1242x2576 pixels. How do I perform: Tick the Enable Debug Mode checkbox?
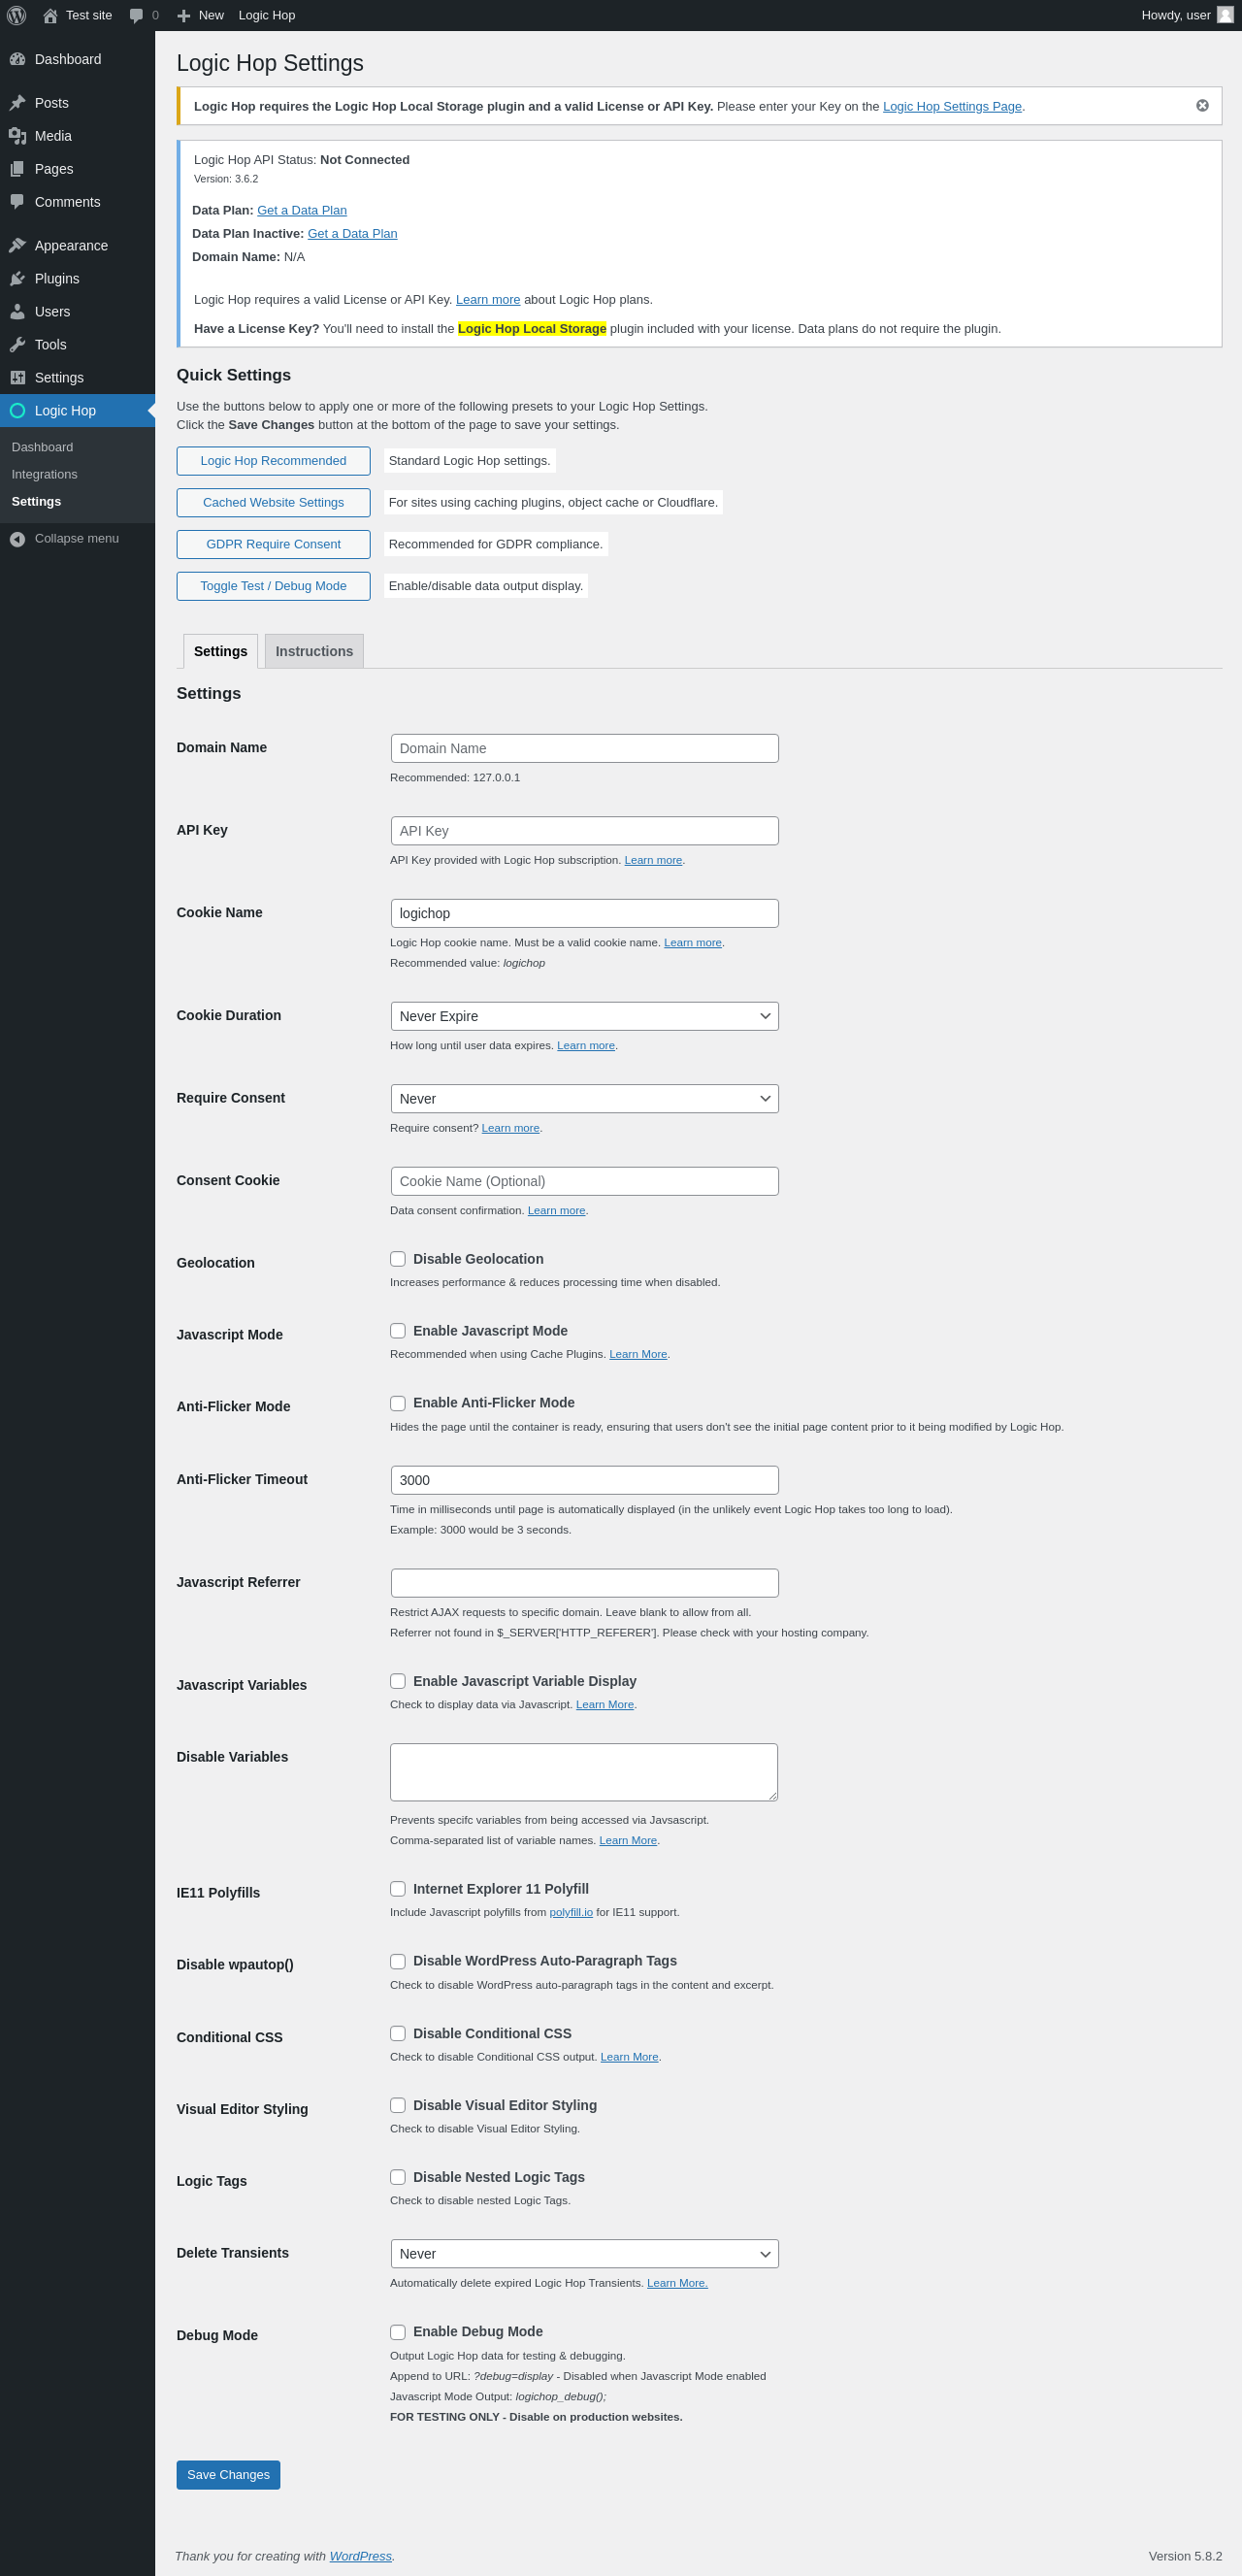coord(398,2332)
